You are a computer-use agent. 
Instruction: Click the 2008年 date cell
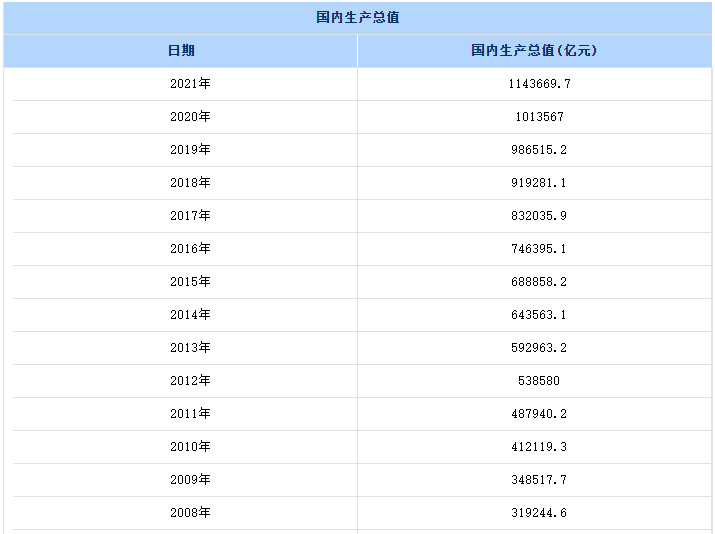pos(190,513)
